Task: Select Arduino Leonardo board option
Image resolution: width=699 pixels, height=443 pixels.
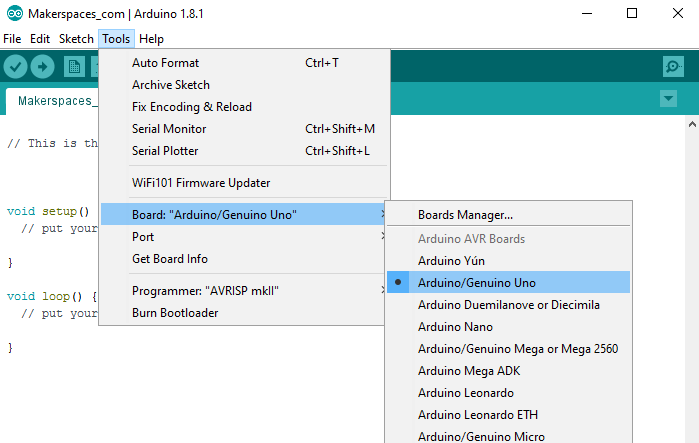Action: [x=465, y=393]
